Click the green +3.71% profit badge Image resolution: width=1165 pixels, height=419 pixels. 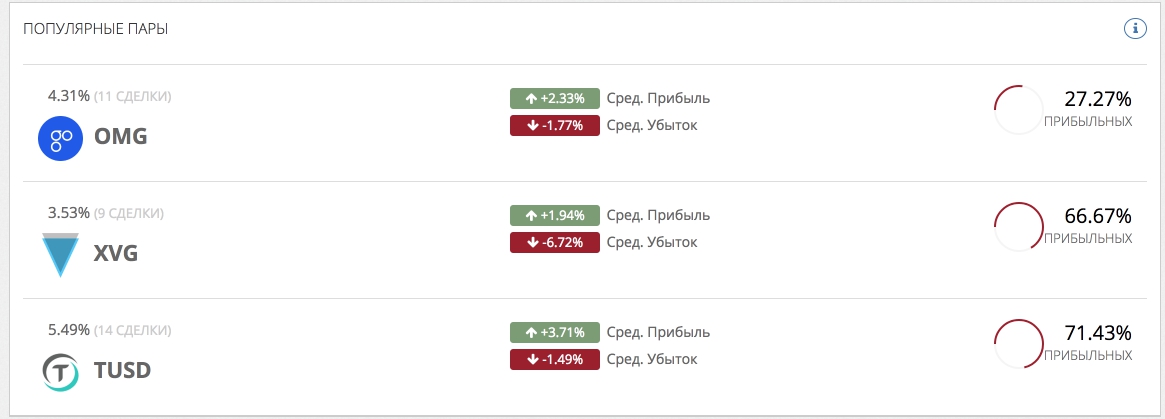pyautogui.click(x=554, y=332)
